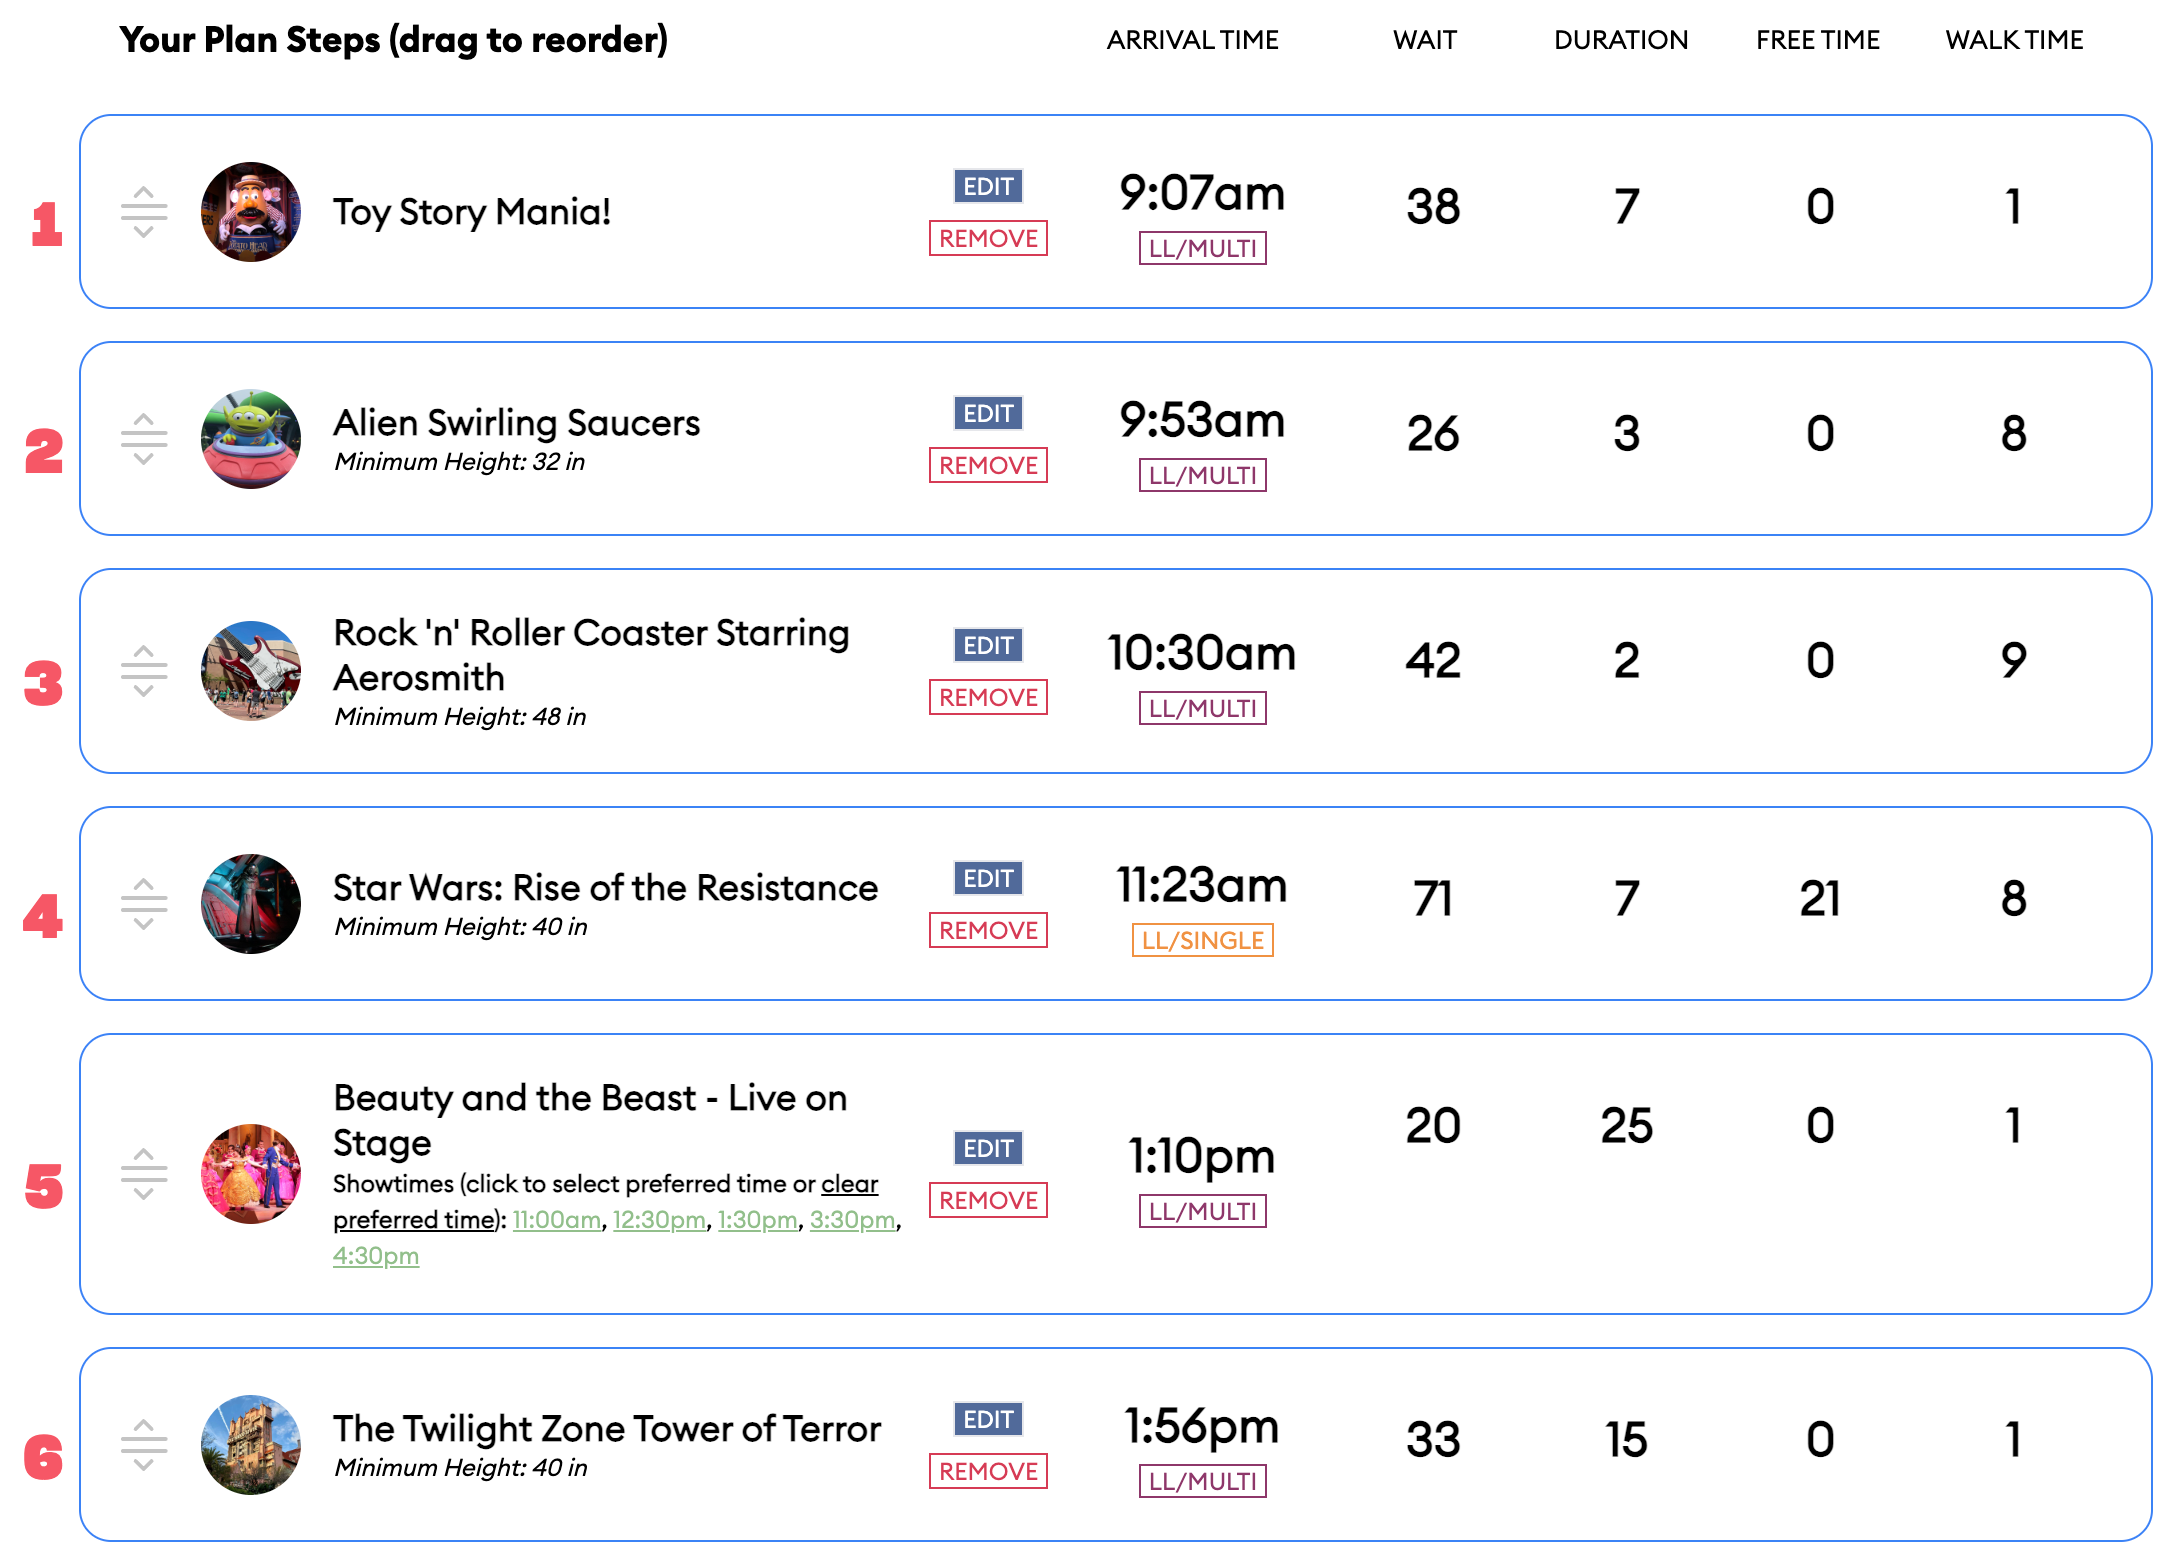Click drag handle for Beauty and the Beast
This screenshot has width=2182, height=1552.
(x=144, y=1174)
